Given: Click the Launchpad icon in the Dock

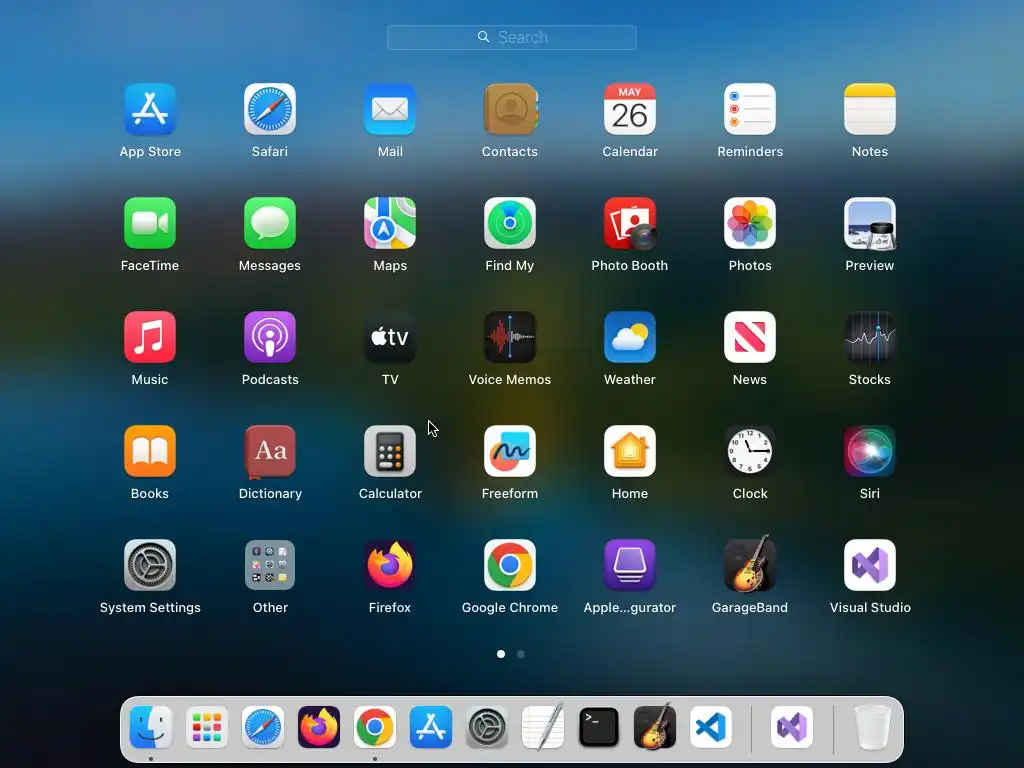Looking at the screenshot, I should [207, 727].
